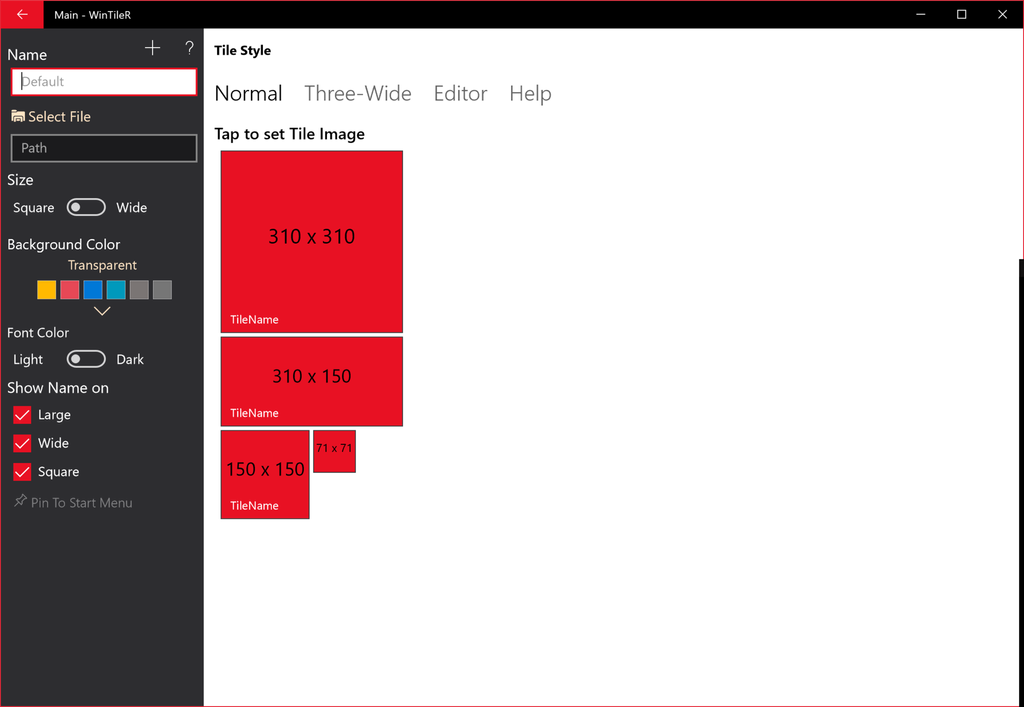Add a new tile with the plus icon
The width and height of the screenshot is (1024, 707).
click(x=152, y=47)
